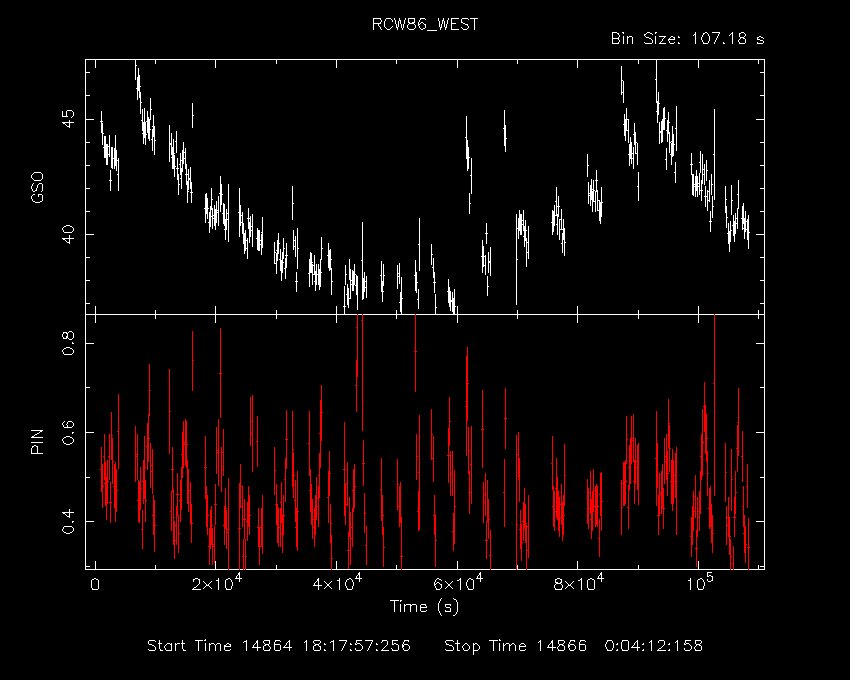Click the 8×10^4 time axis label

[x=579, y=583]
